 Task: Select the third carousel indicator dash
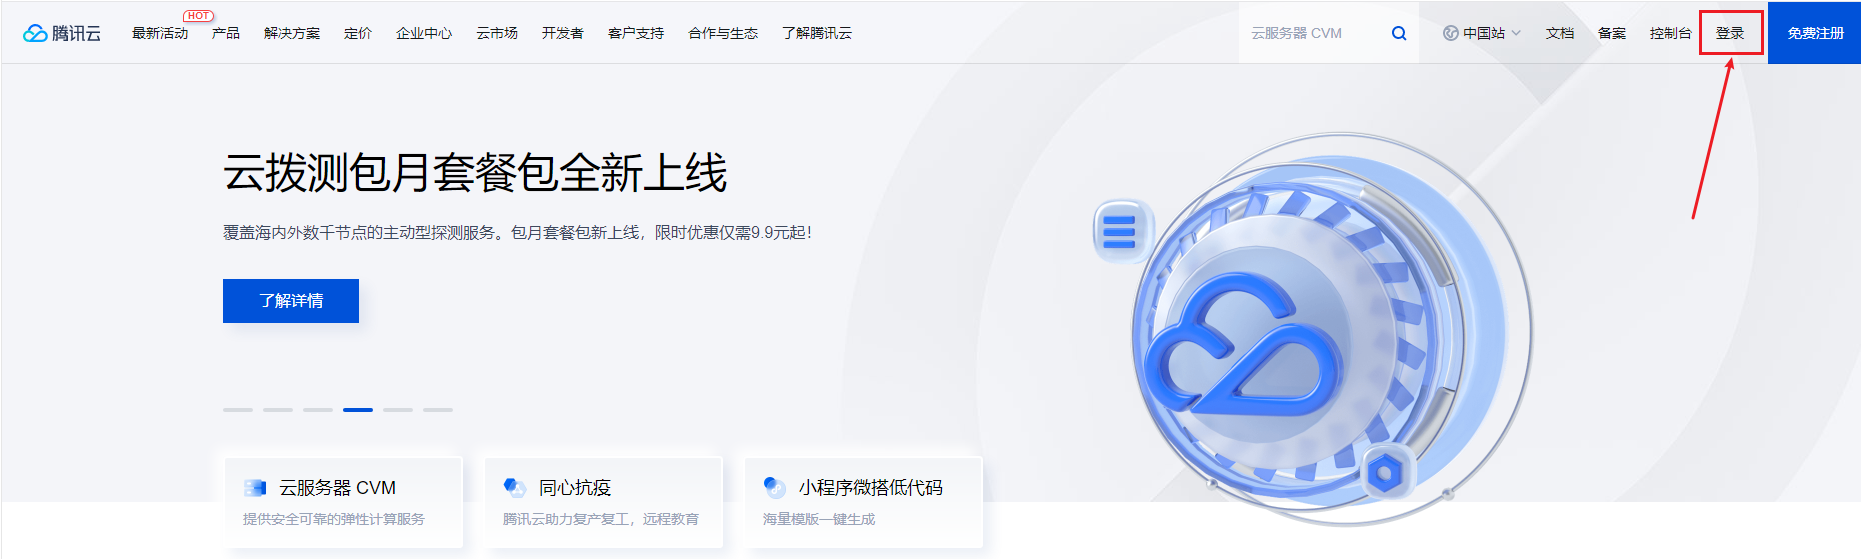click(x=318, y=410)
